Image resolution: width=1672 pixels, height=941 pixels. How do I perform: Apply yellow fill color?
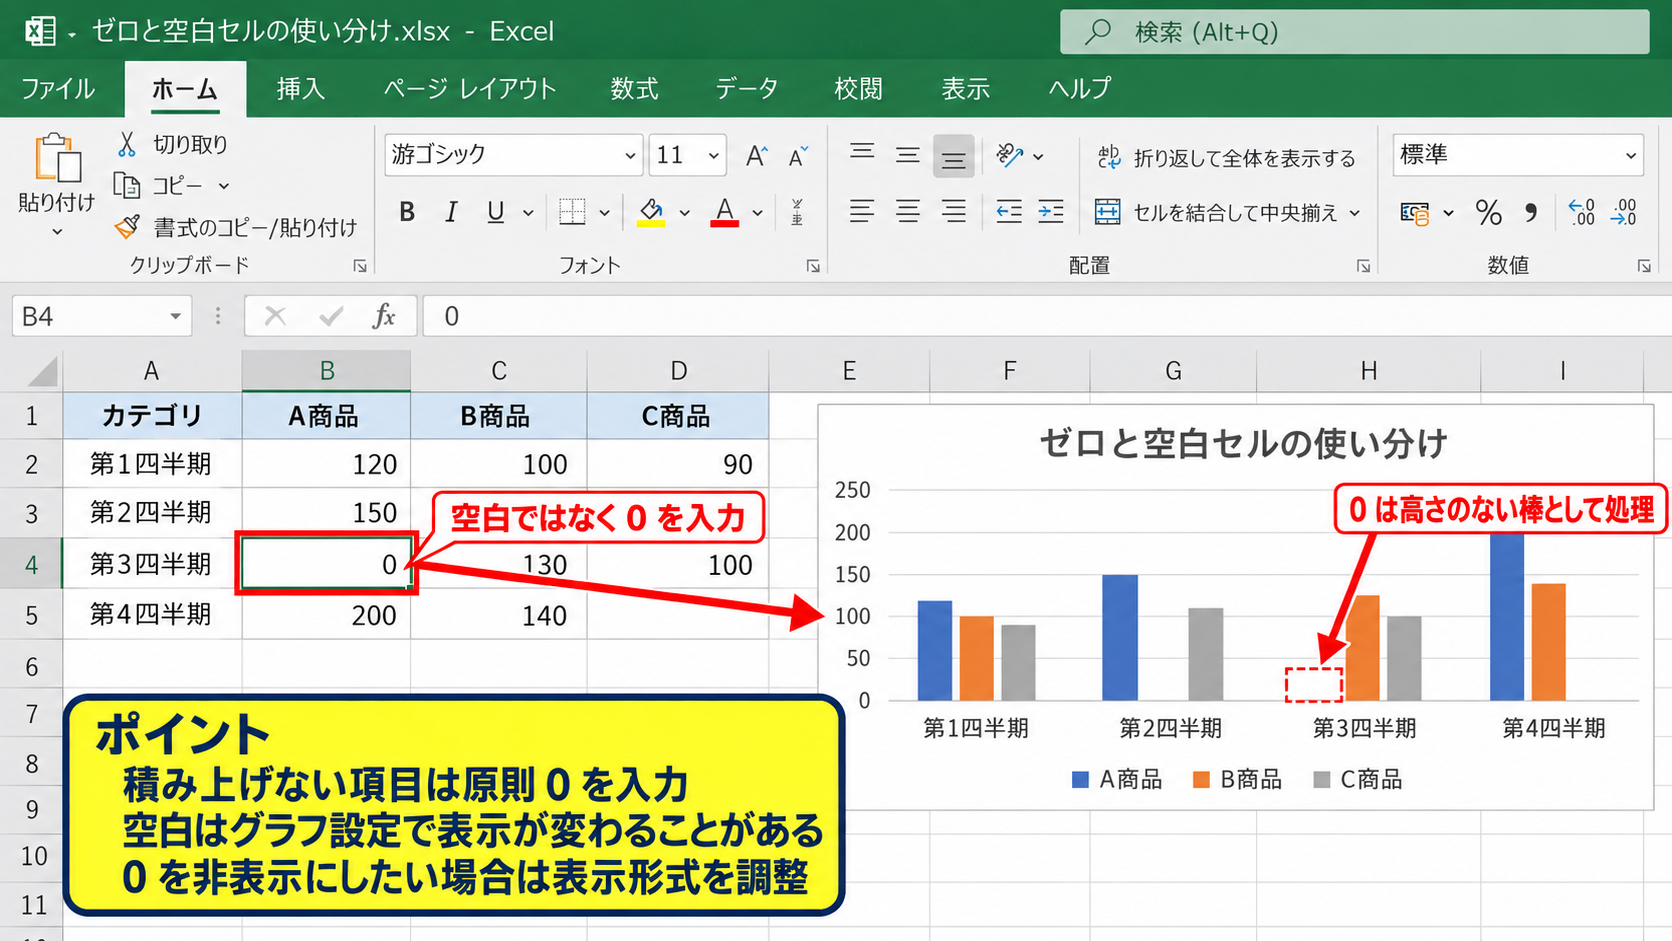coord(651,212)
